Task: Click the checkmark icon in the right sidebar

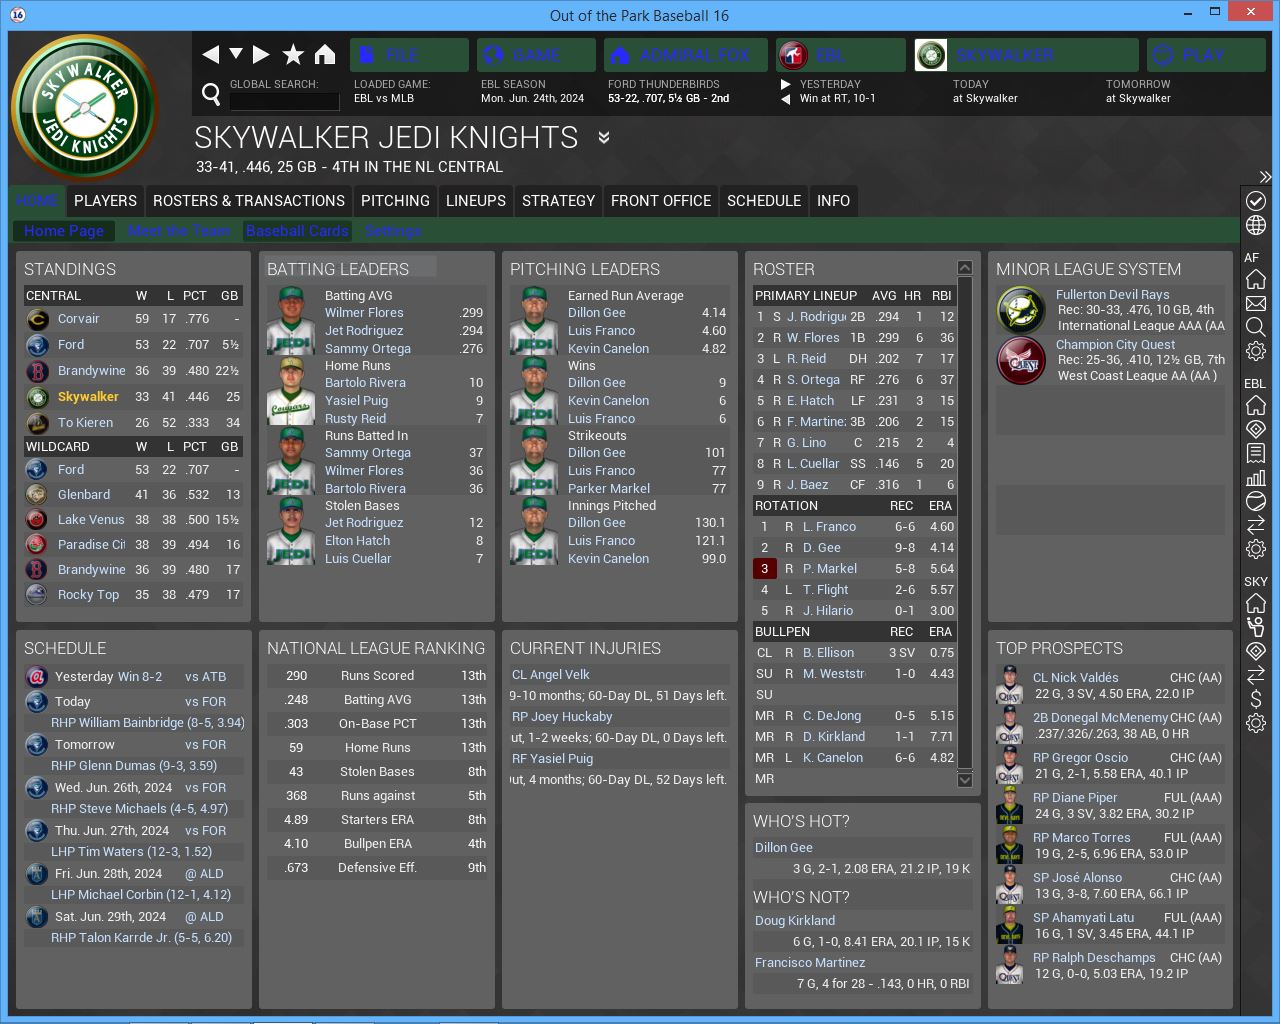Action: pos(1256,201)
